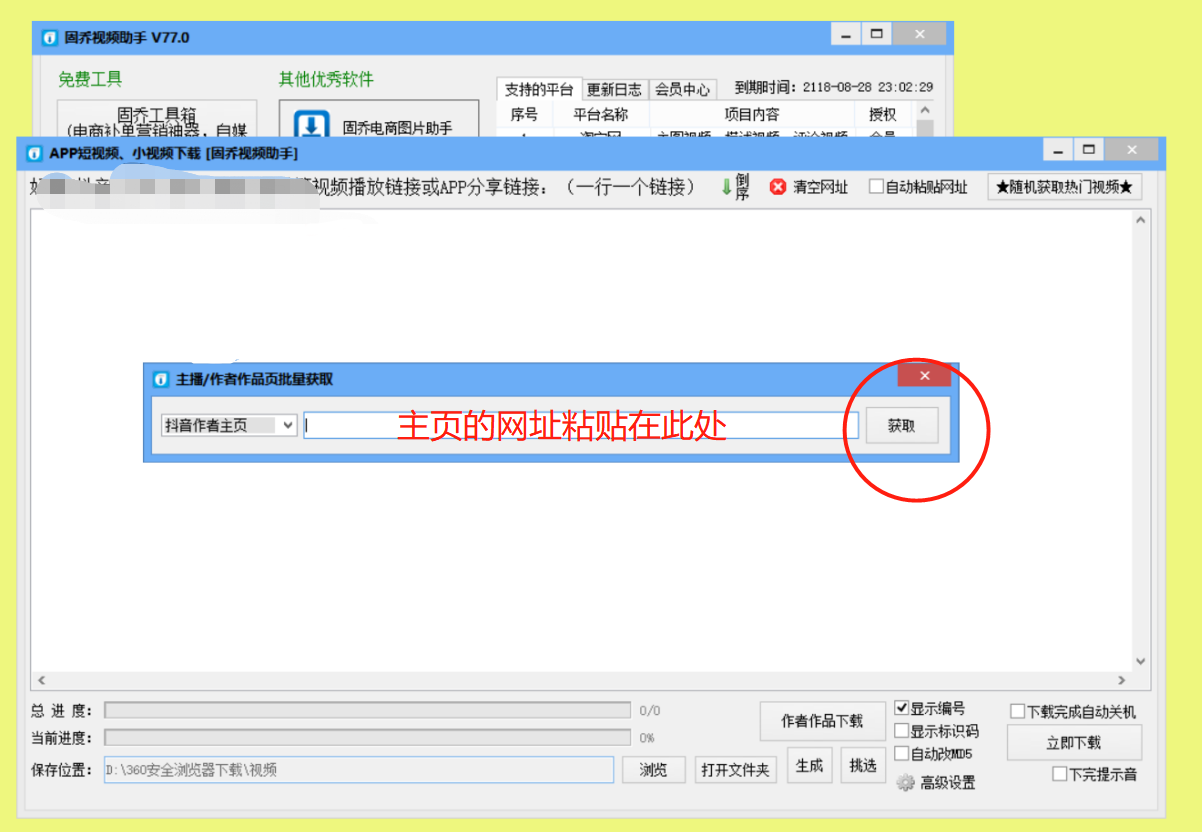Maximize the APP短视频下载 window

(1088, 150)
